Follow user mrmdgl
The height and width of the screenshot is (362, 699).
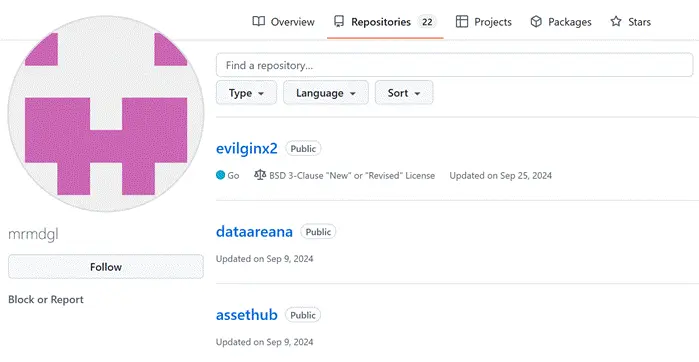coord(106,267)
